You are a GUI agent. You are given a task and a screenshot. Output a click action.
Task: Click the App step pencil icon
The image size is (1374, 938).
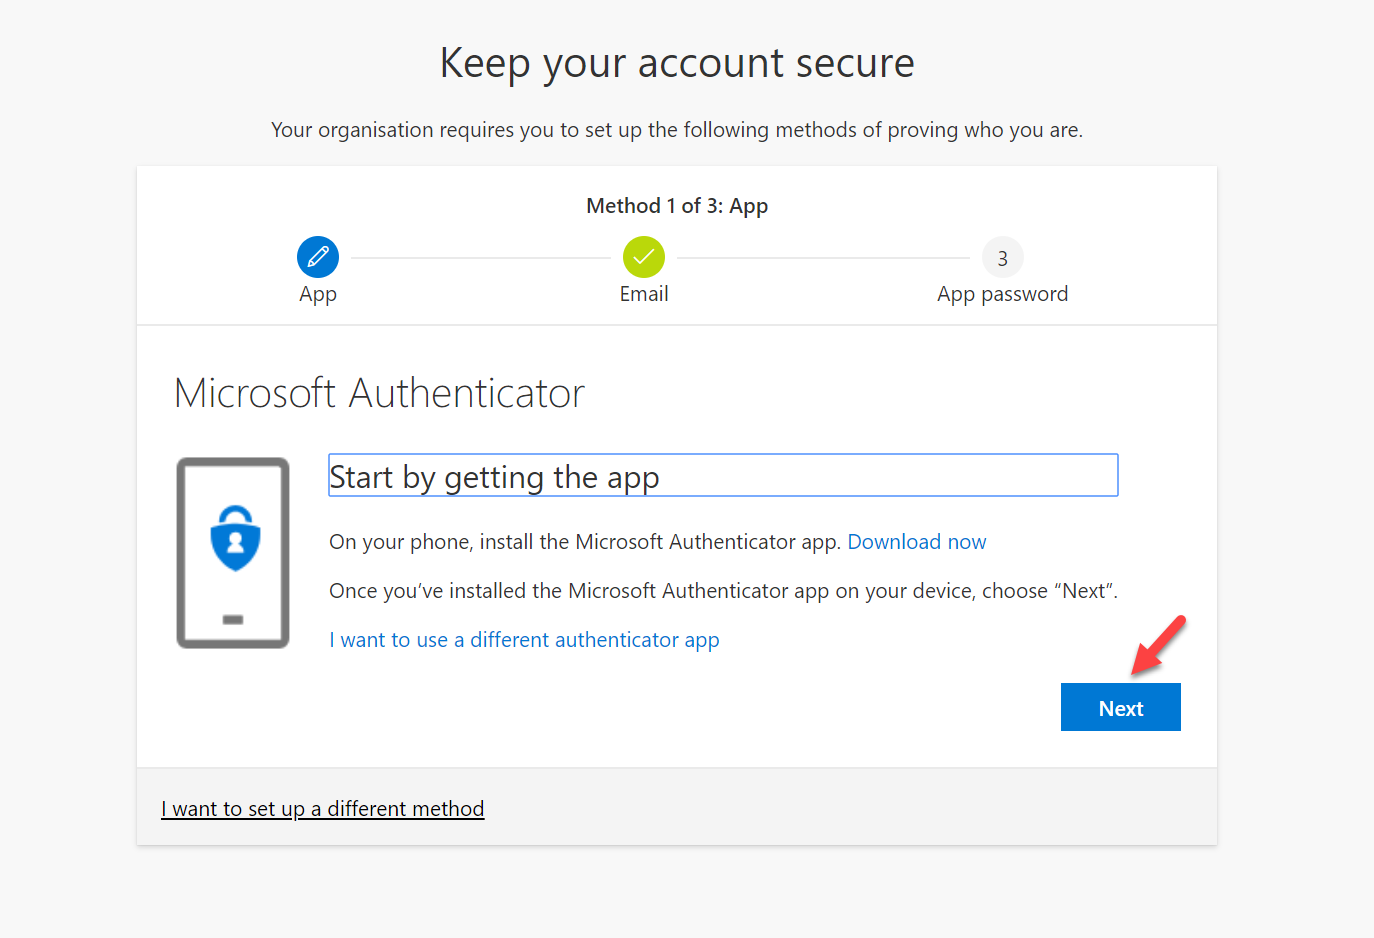318,257
